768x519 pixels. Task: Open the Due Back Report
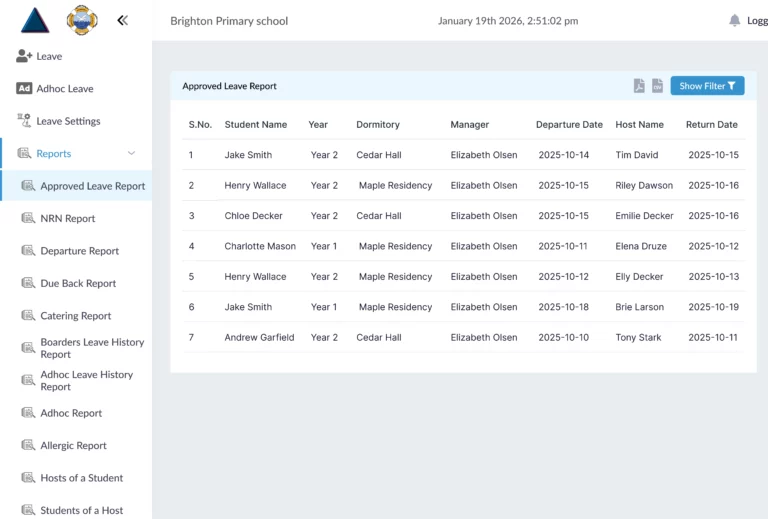pyautogui.click(x=78, y=283)
